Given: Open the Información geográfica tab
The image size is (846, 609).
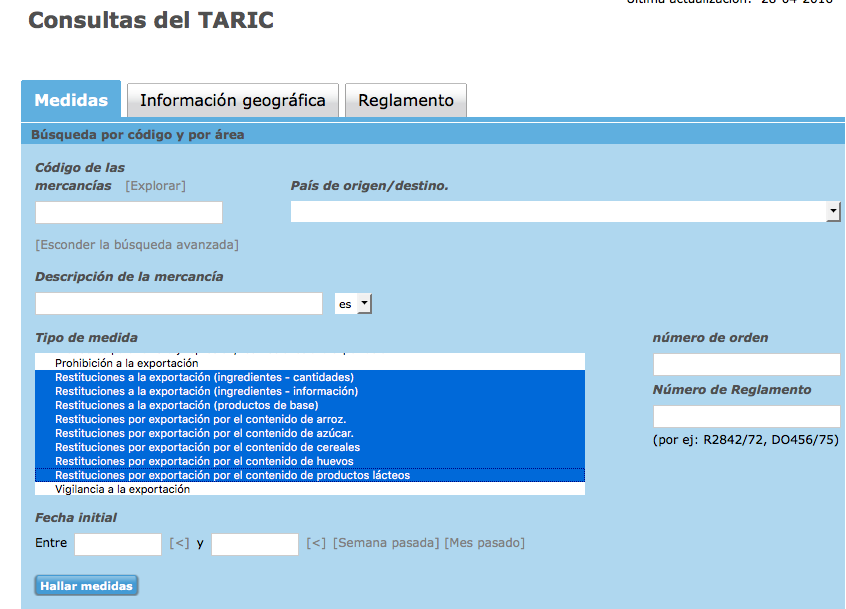Looking at the screenshot, I should (232, 100).
